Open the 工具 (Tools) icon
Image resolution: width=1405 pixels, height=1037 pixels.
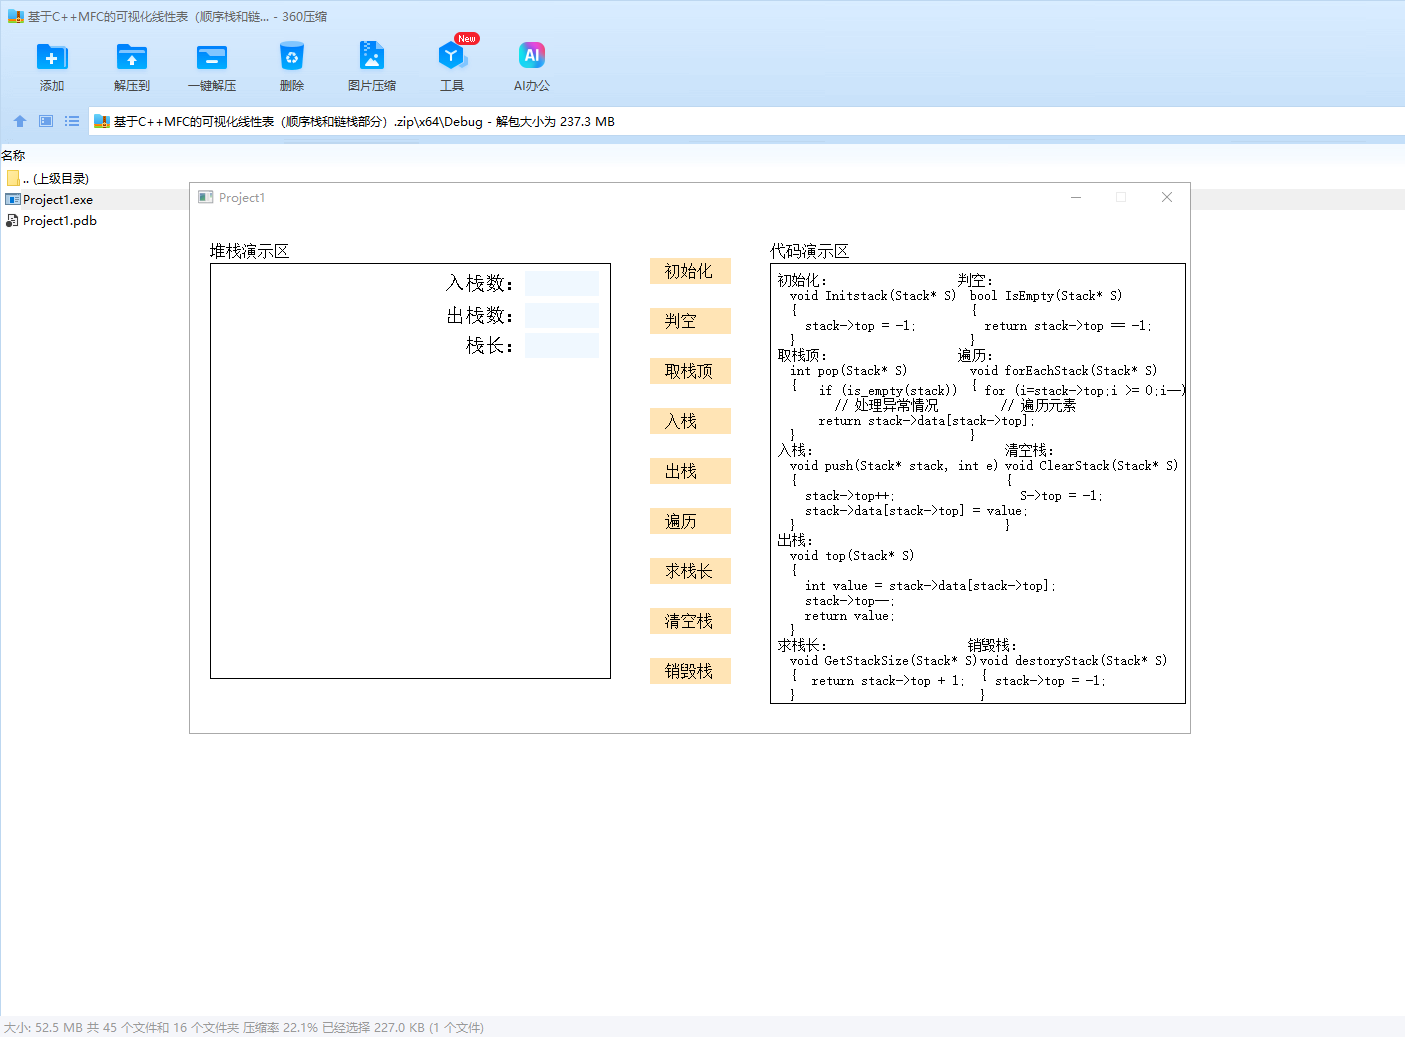pos(452,58)
